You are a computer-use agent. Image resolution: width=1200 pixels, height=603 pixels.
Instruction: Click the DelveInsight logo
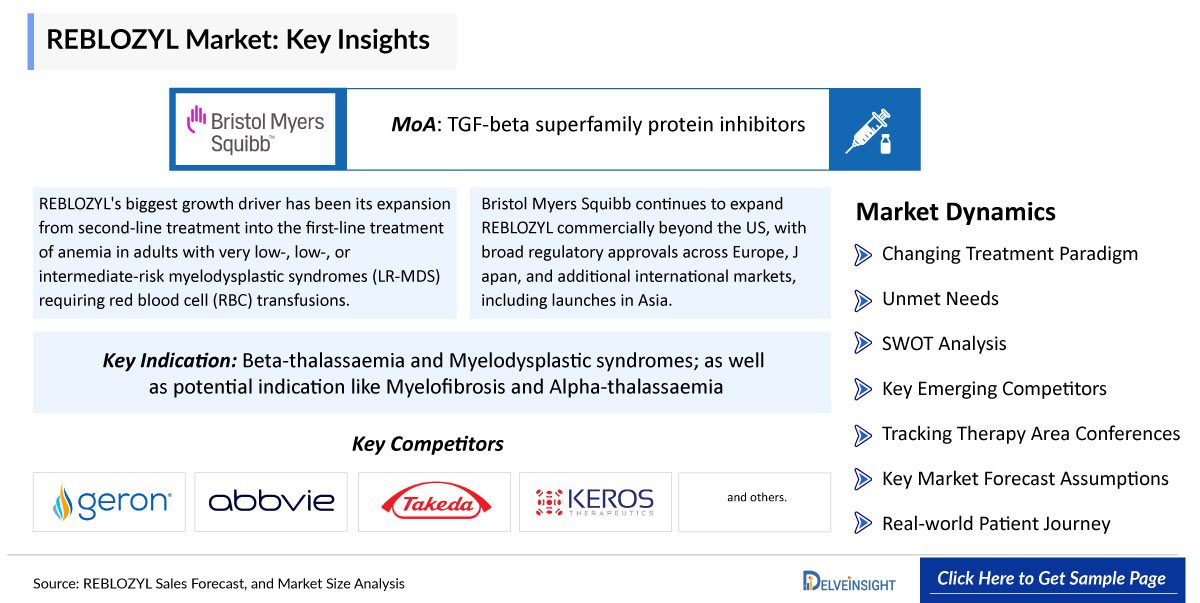(x=849, y=580)
